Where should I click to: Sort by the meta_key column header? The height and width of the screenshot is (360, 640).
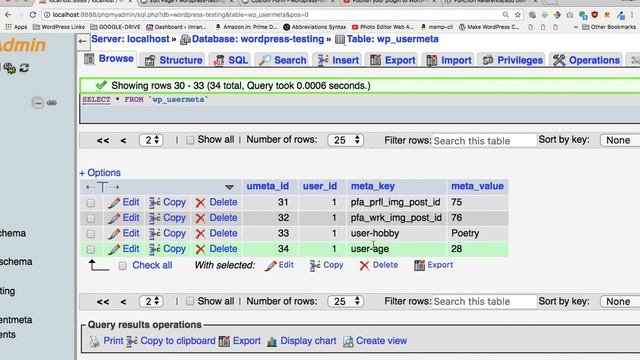click(x=373, y=186)
